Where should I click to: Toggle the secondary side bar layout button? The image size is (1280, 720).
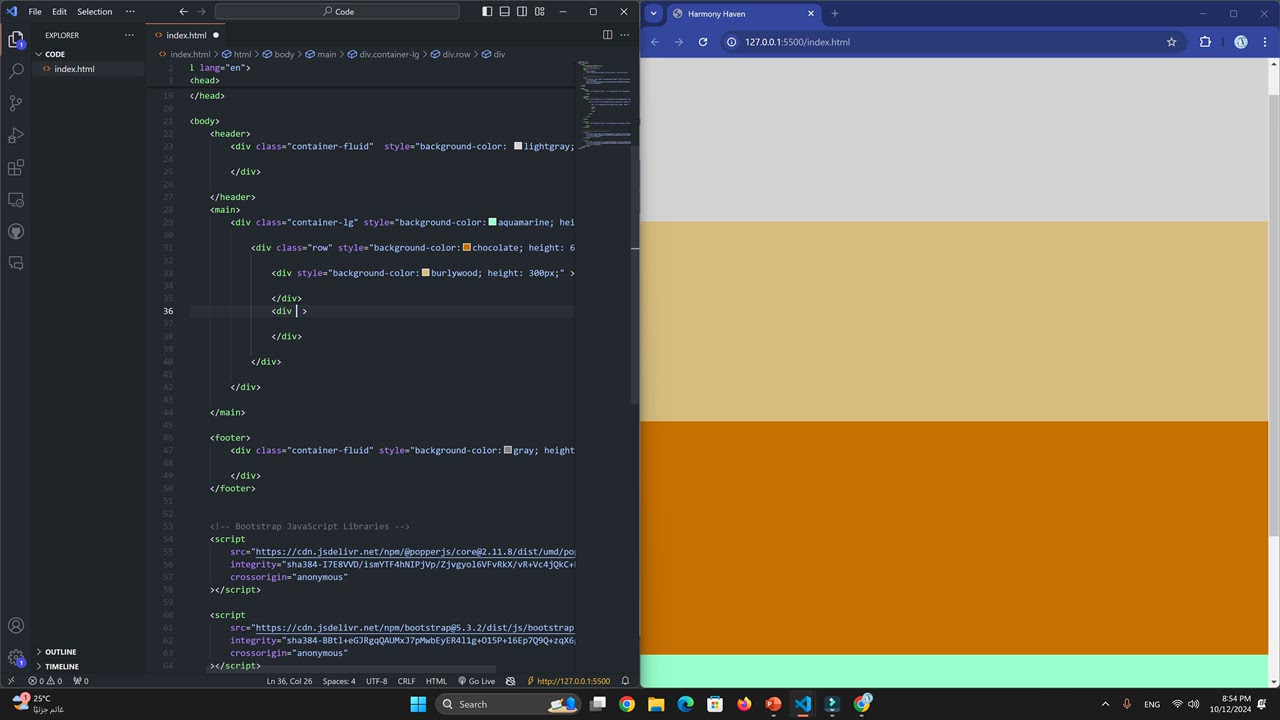click(522, 12)
